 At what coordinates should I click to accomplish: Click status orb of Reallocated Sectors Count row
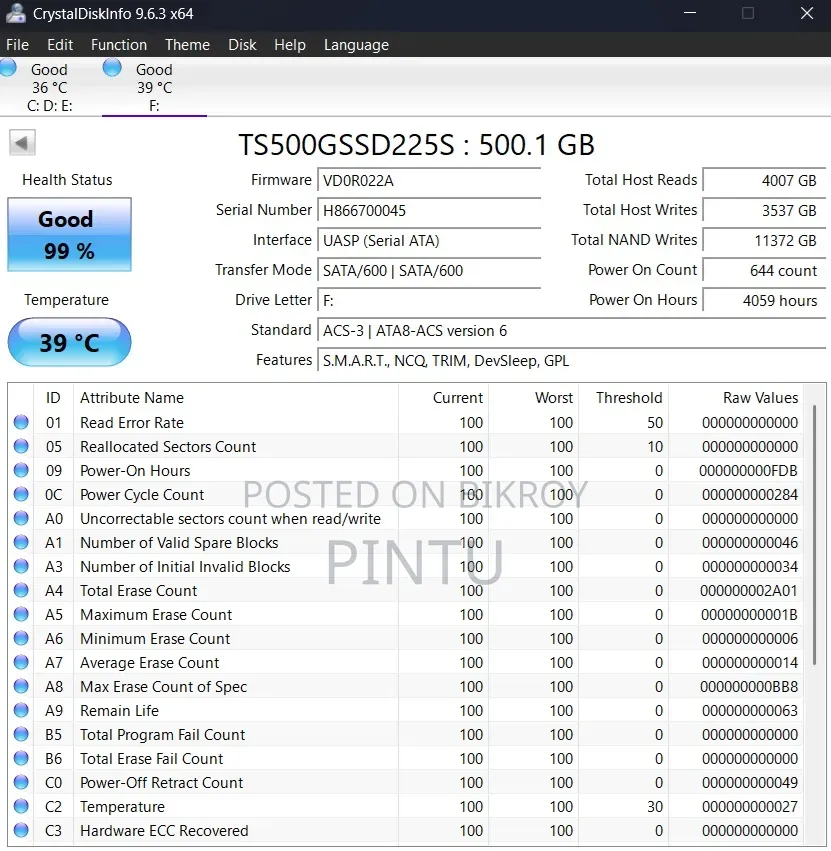[21, 446]
